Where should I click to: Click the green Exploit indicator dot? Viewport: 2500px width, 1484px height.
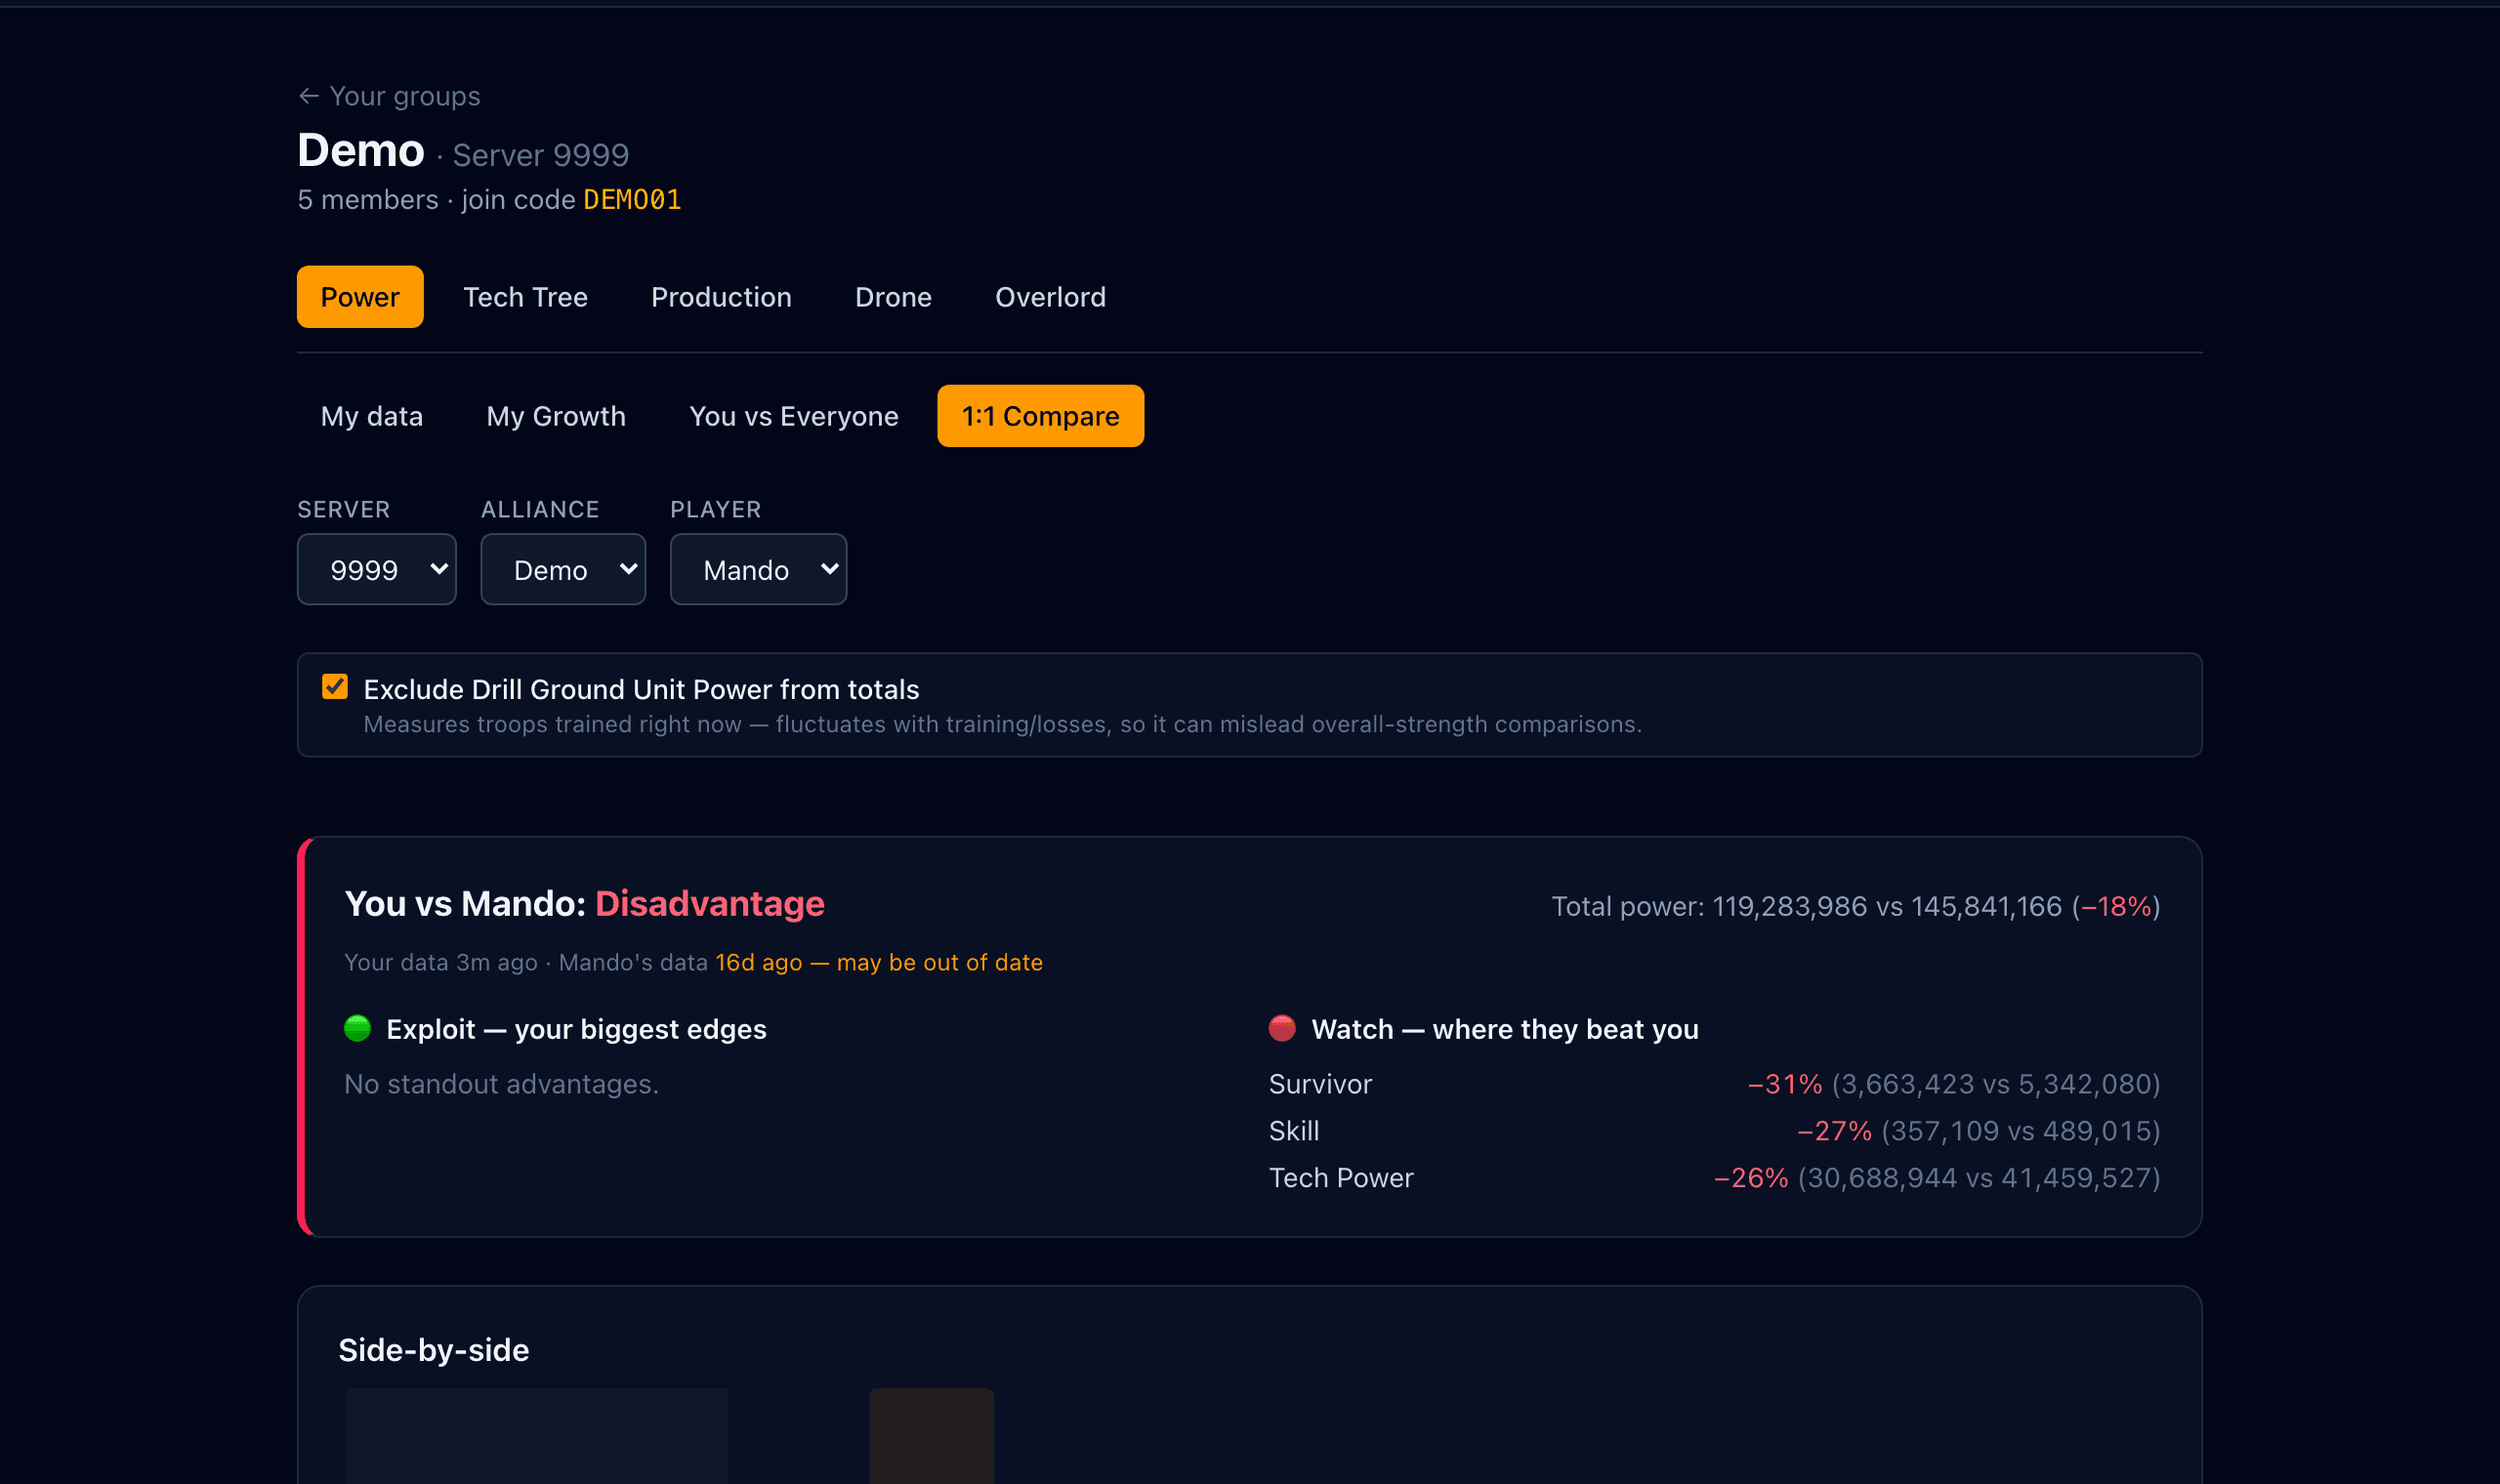pos(357,1028)
